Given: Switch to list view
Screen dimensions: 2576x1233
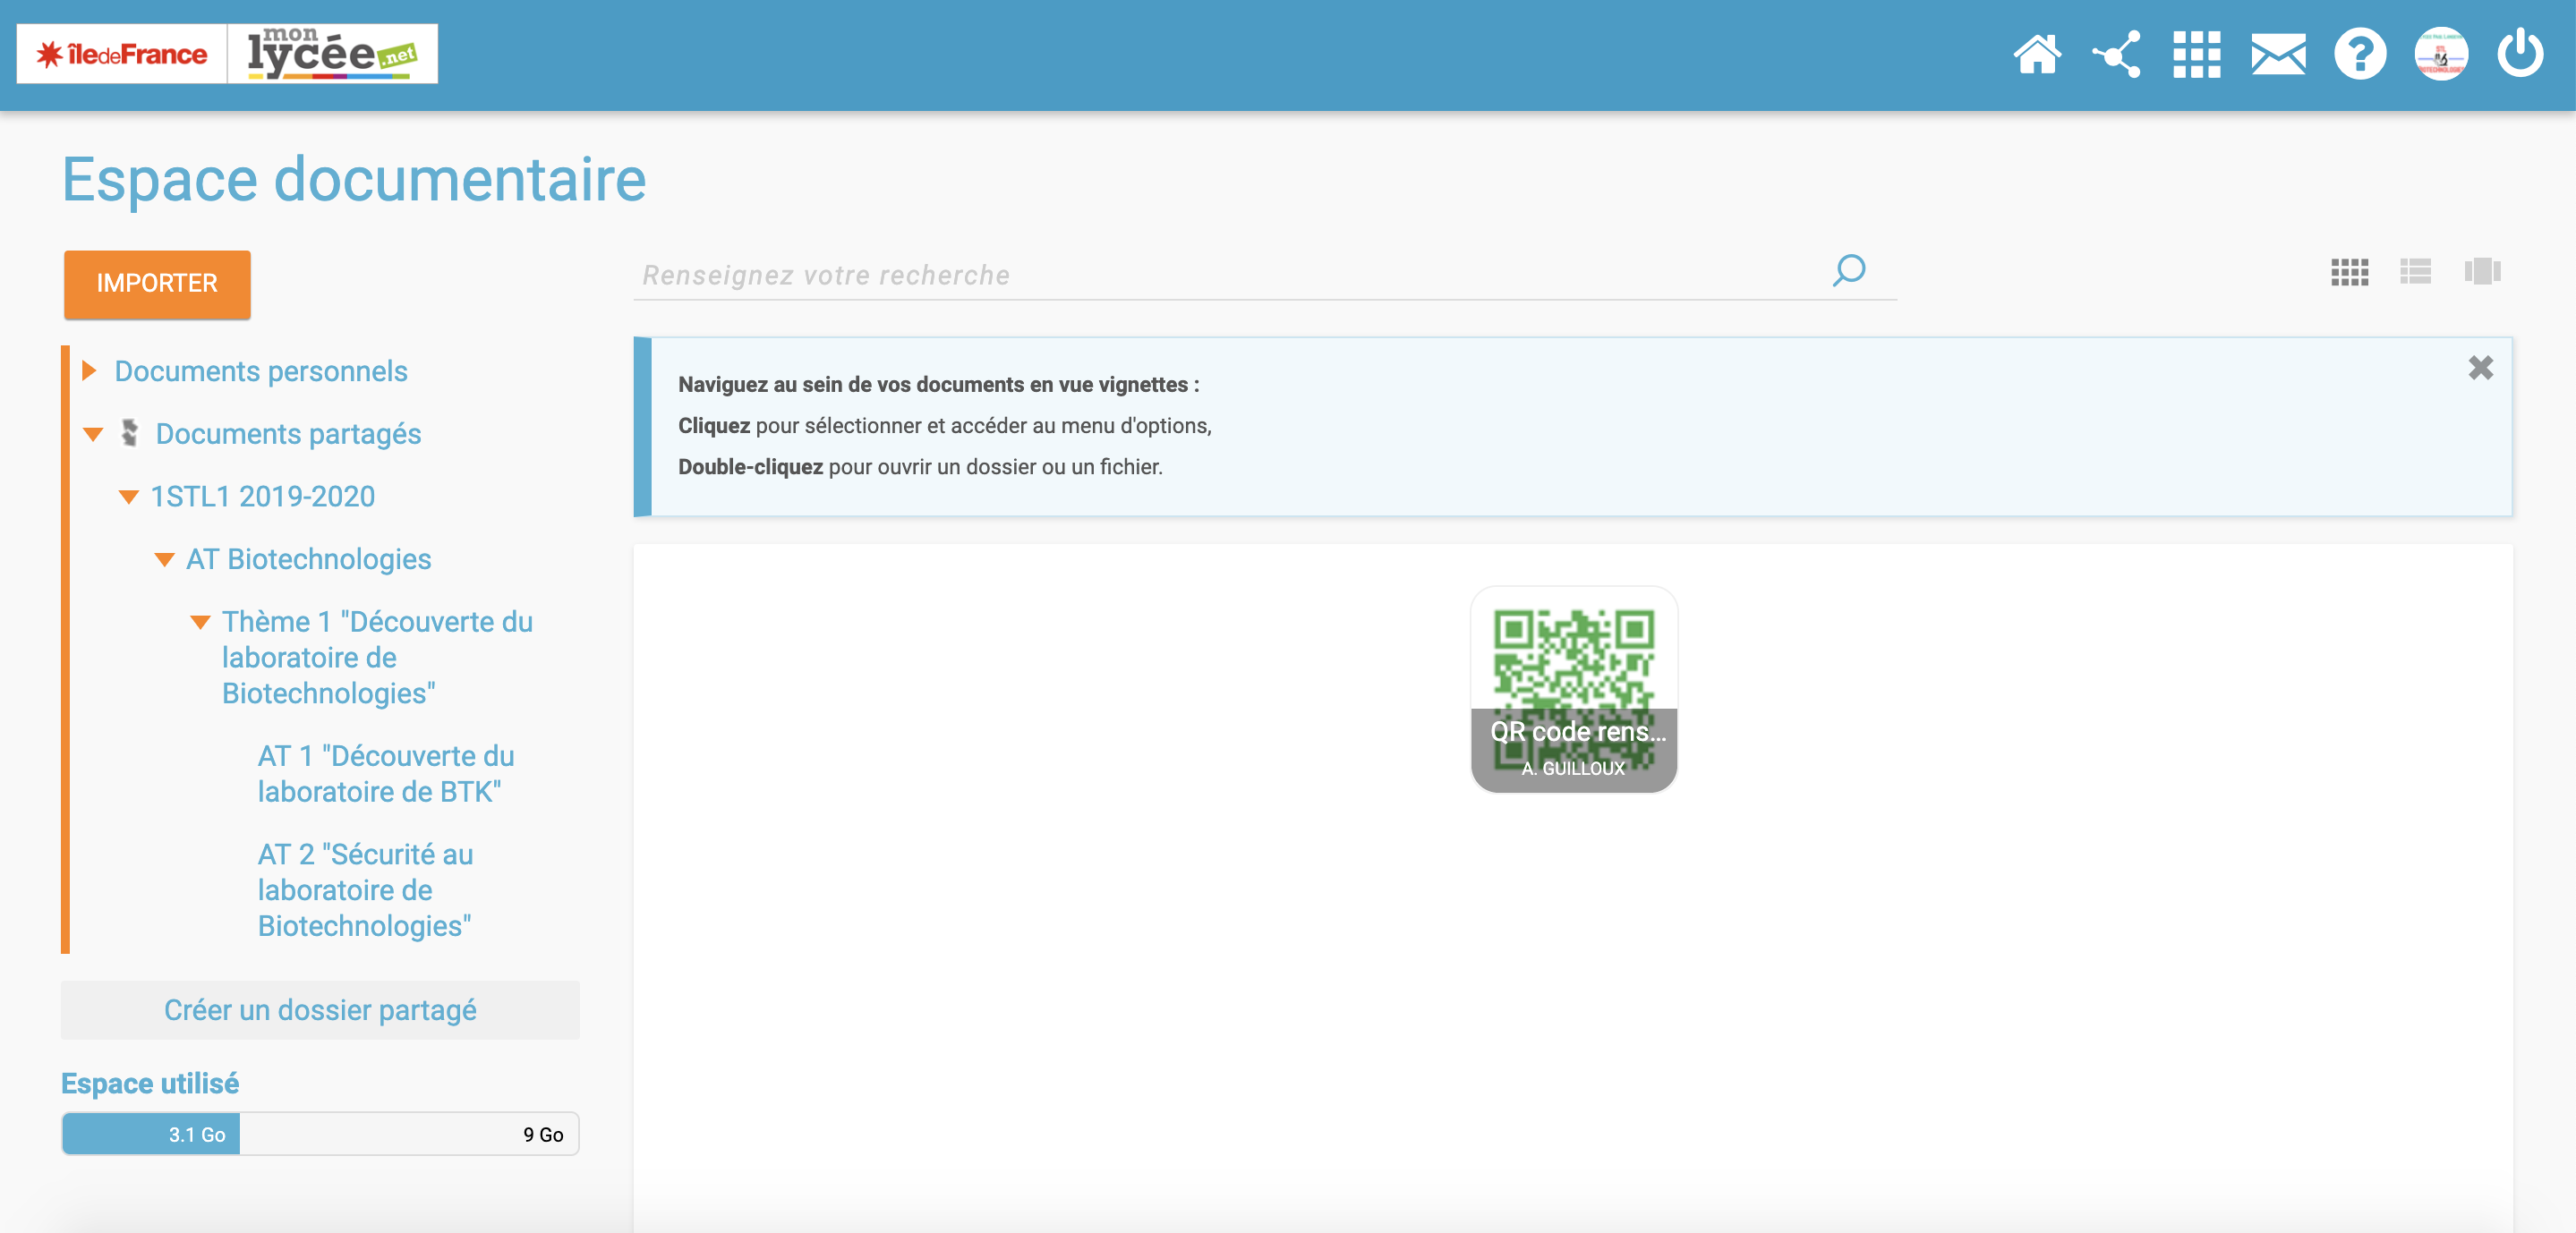Looking at the screenshot, I should (x=2415, y=272).
